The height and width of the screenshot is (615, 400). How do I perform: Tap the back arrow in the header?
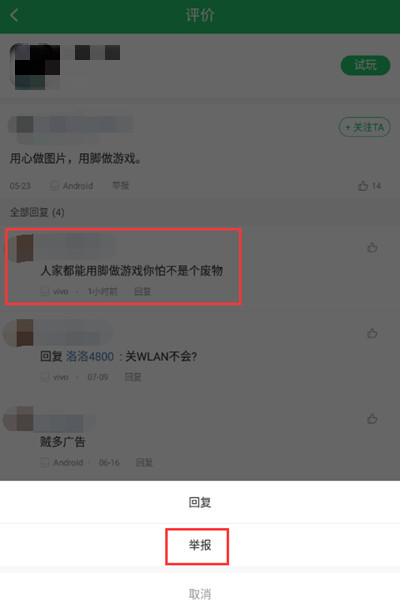pos(15,15)
